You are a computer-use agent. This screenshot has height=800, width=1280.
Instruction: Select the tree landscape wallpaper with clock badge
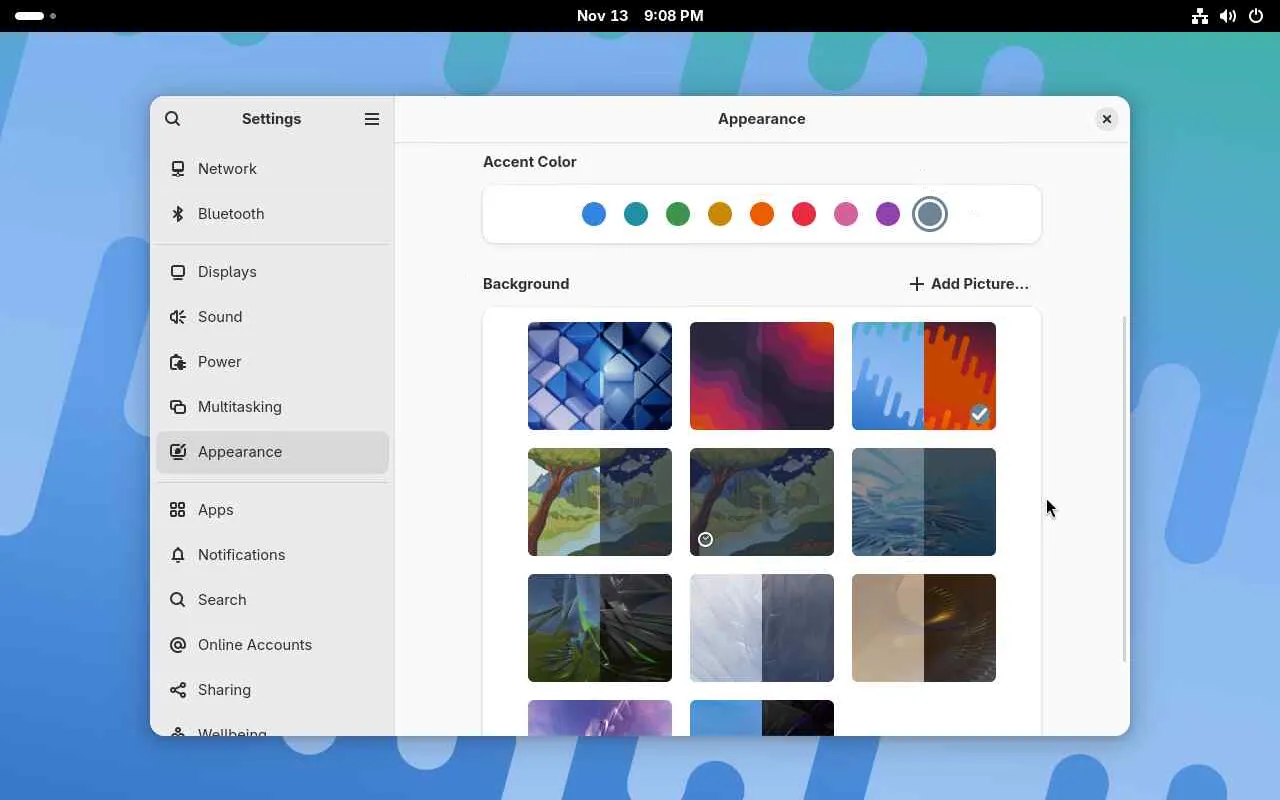tap(762, 502)
